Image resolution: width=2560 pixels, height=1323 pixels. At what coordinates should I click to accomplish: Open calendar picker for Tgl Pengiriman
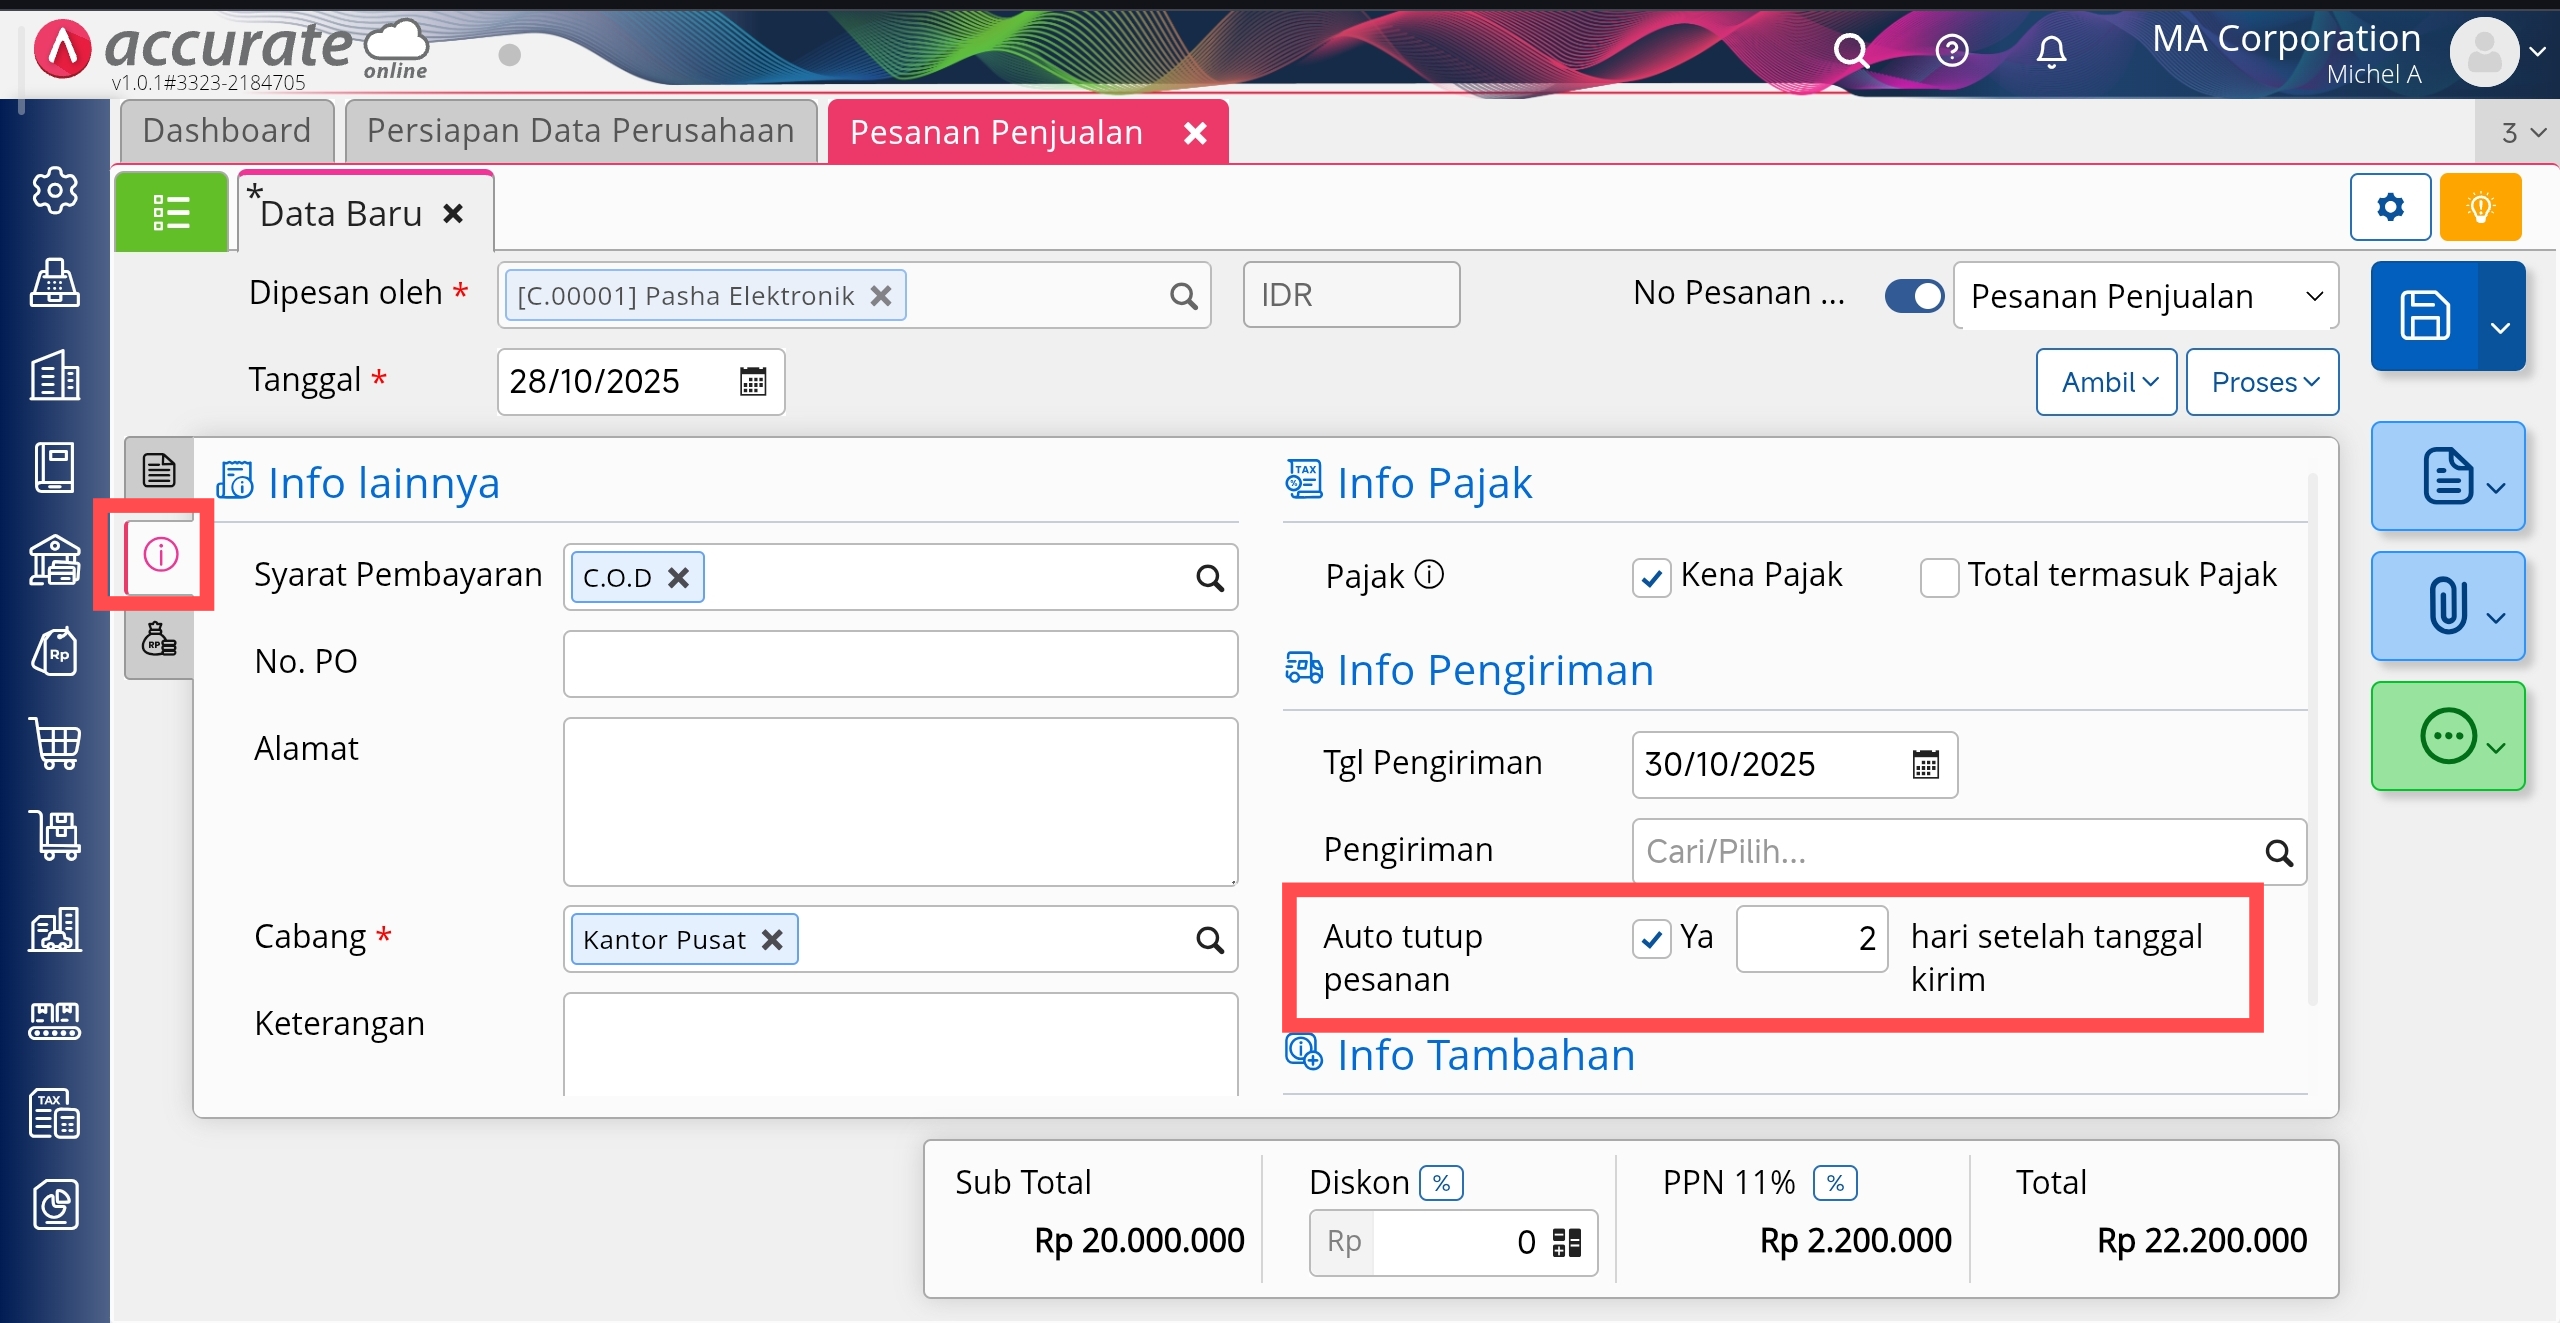coord(1925,765)
